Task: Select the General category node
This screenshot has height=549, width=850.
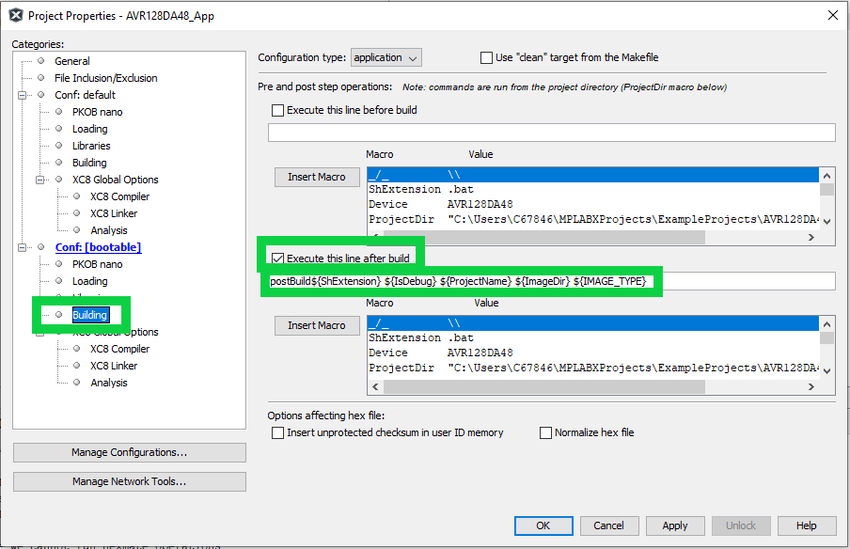Action: click(x=72, y=61)
